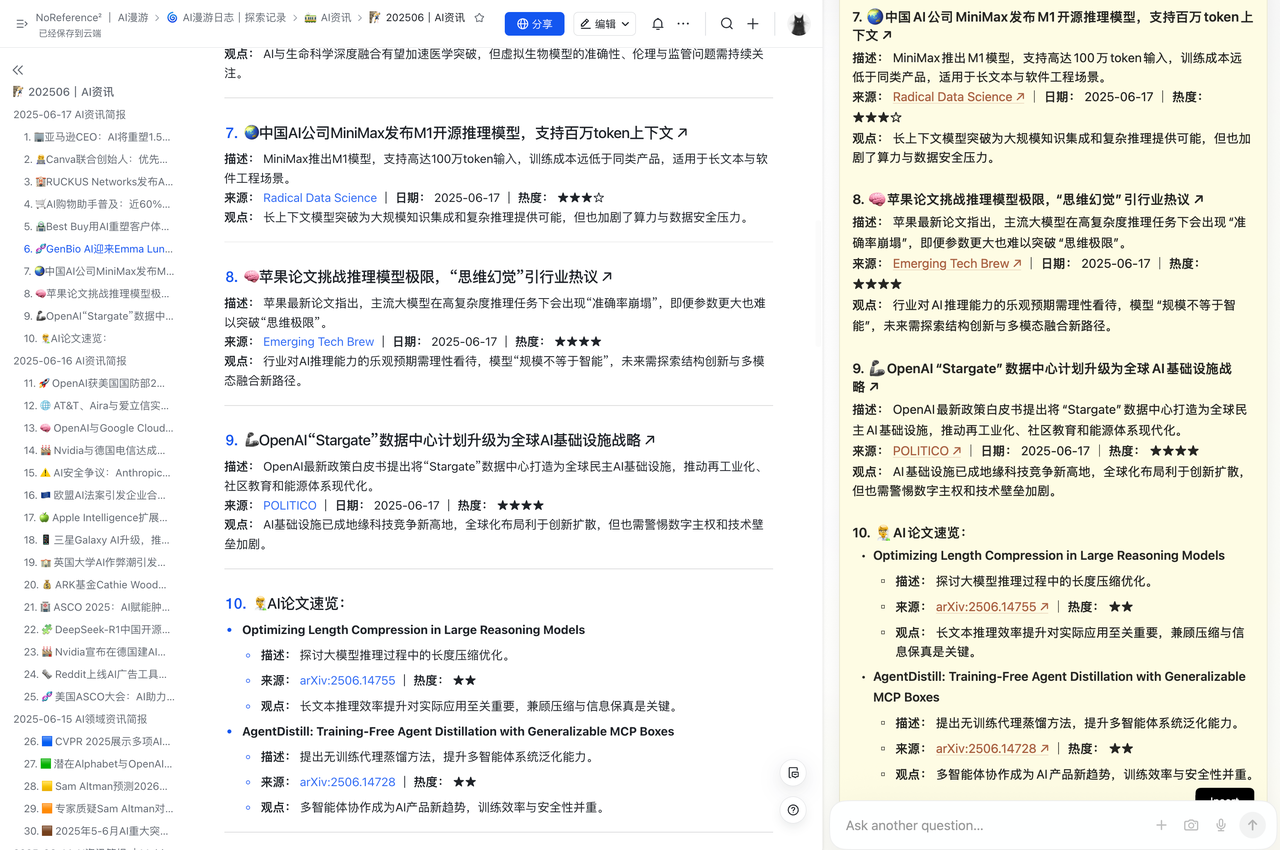Open the more options ellipsis menu
The width and height of the screenshot is (1280, 850).
pos(683,24)
